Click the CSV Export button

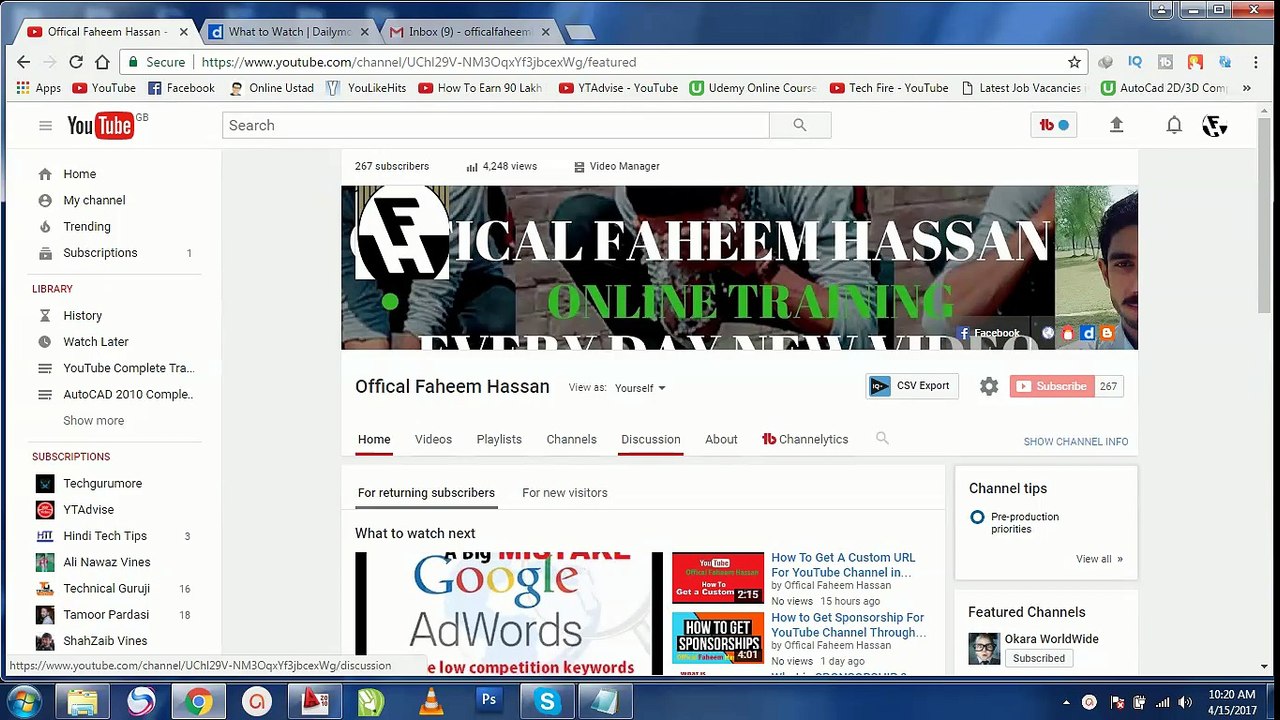tap(911, 386)
